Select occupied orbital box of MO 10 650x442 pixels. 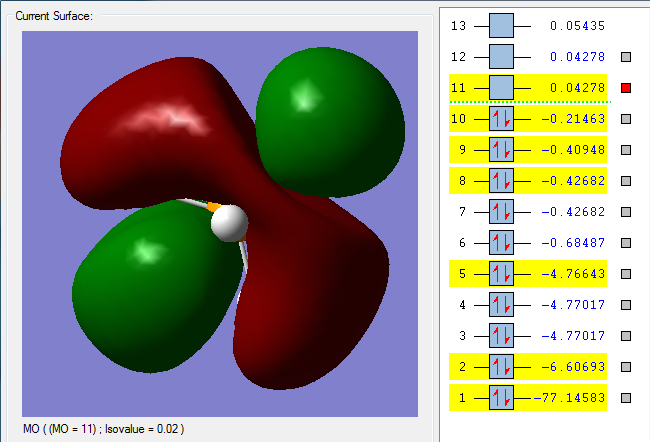pos(501,119)
